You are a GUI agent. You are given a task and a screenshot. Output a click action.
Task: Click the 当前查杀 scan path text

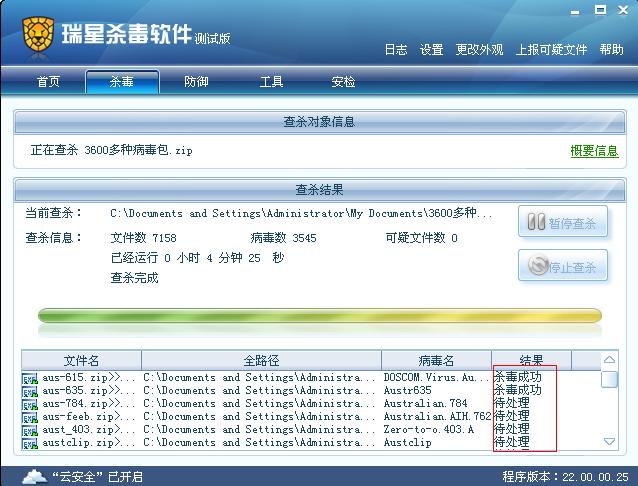pos(301,213)
